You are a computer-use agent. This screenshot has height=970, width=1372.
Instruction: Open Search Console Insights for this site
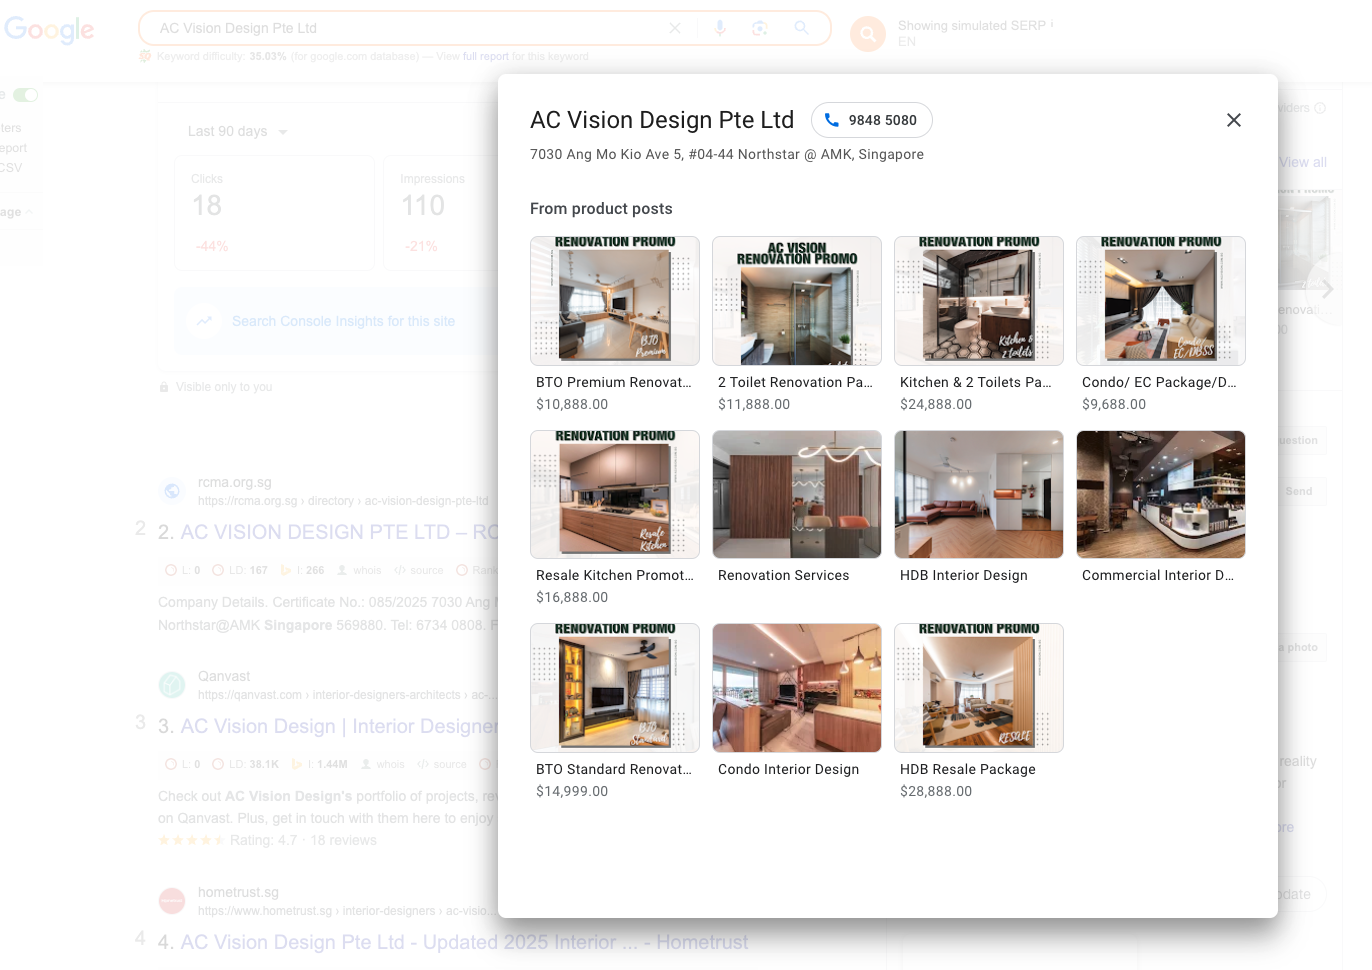343,321
